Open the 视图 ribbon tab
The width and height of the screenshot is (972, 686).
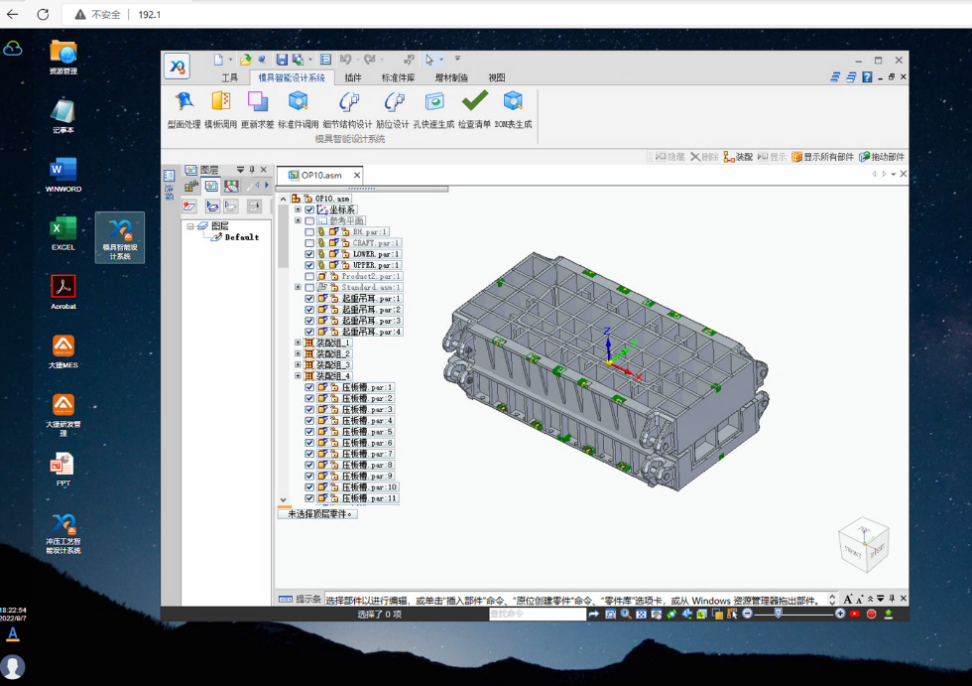tap(497, 78)
